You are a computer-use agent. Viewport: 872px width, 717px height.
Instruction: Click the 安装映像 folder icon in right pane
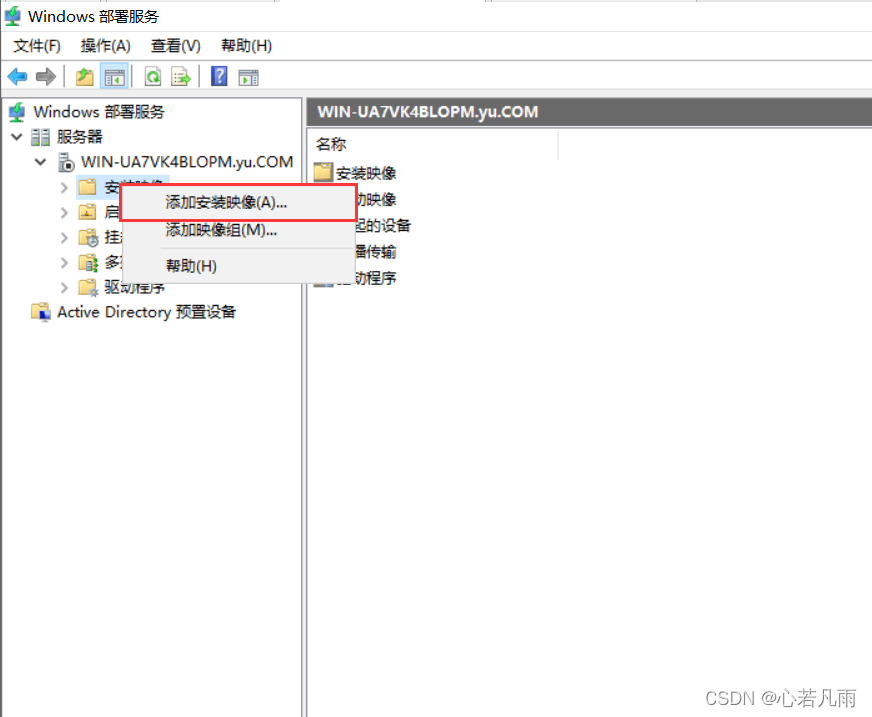pos(323,172)
